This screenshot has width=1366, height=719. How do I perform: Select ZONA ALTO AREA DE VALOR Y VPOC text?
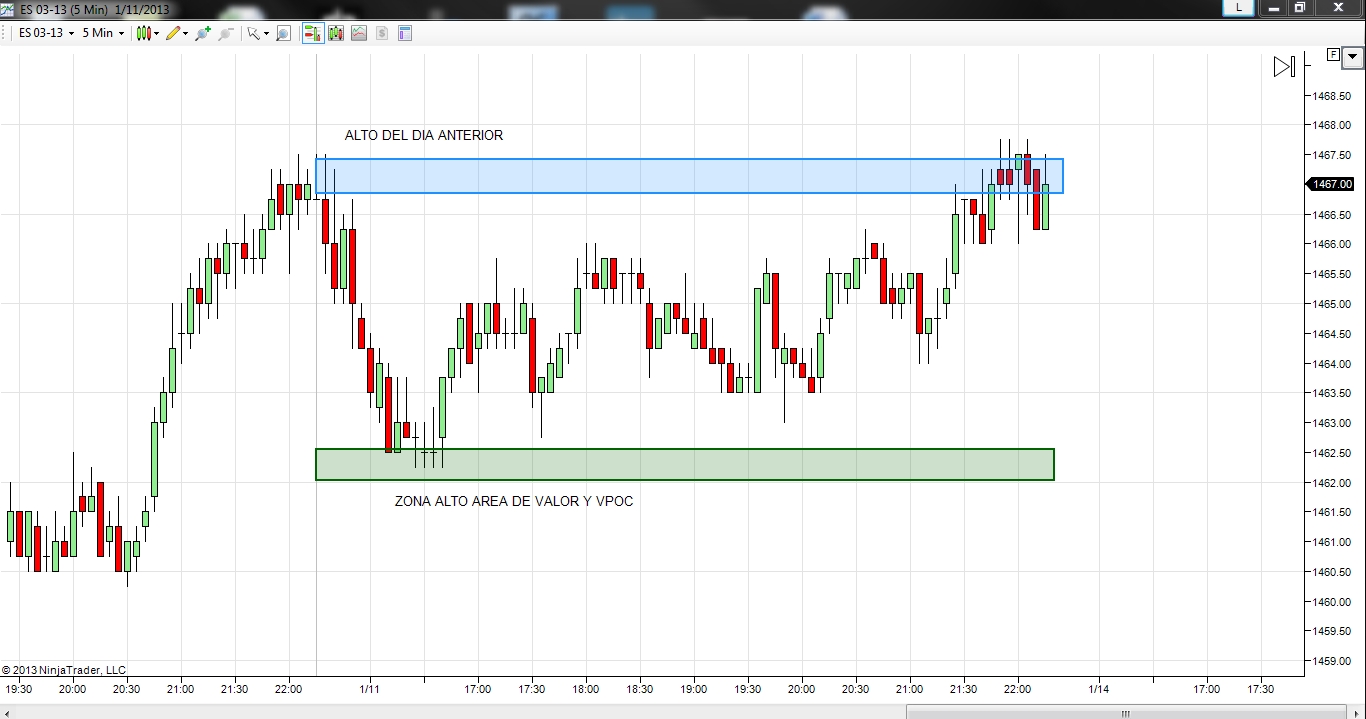point(514,501)
